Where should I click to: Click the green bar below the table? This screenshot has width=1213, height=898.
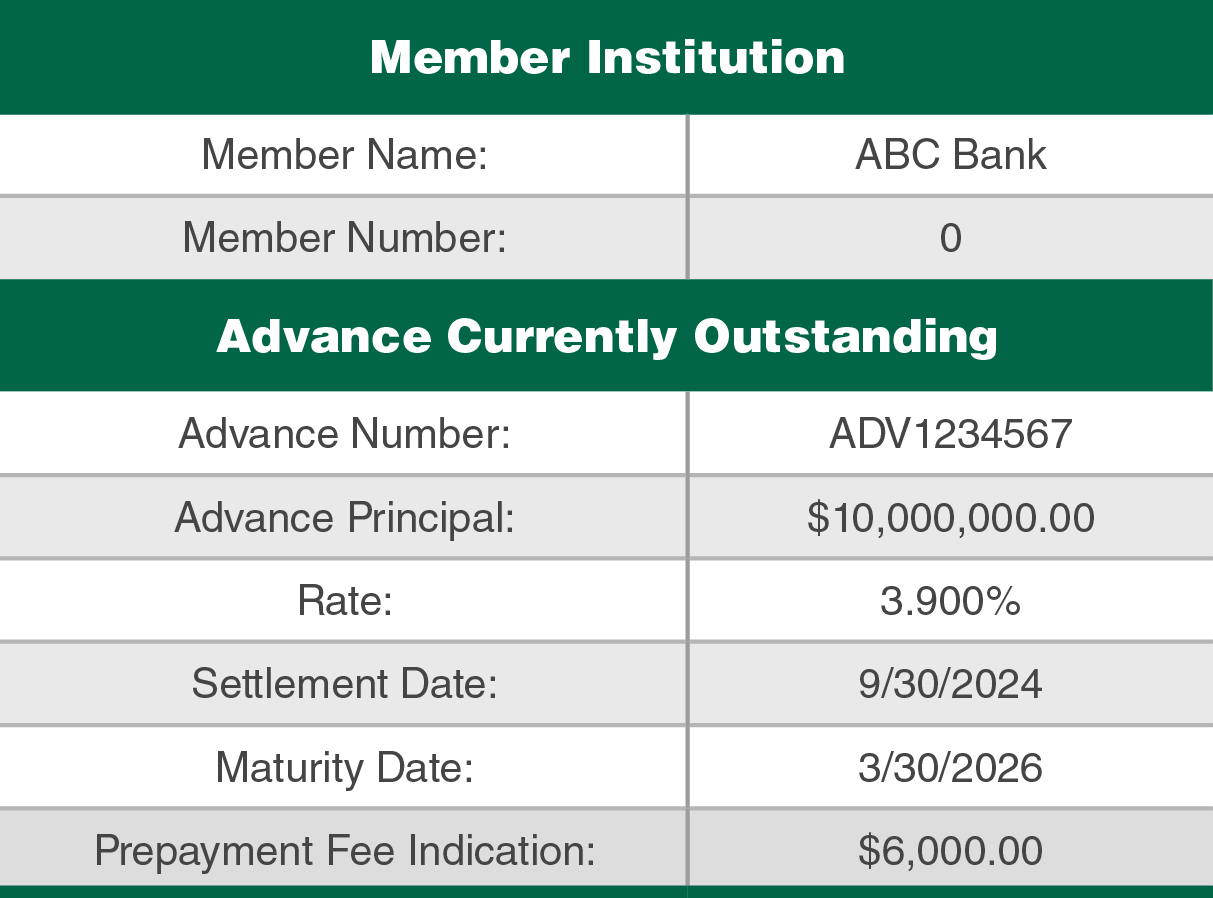pos(400,892)
